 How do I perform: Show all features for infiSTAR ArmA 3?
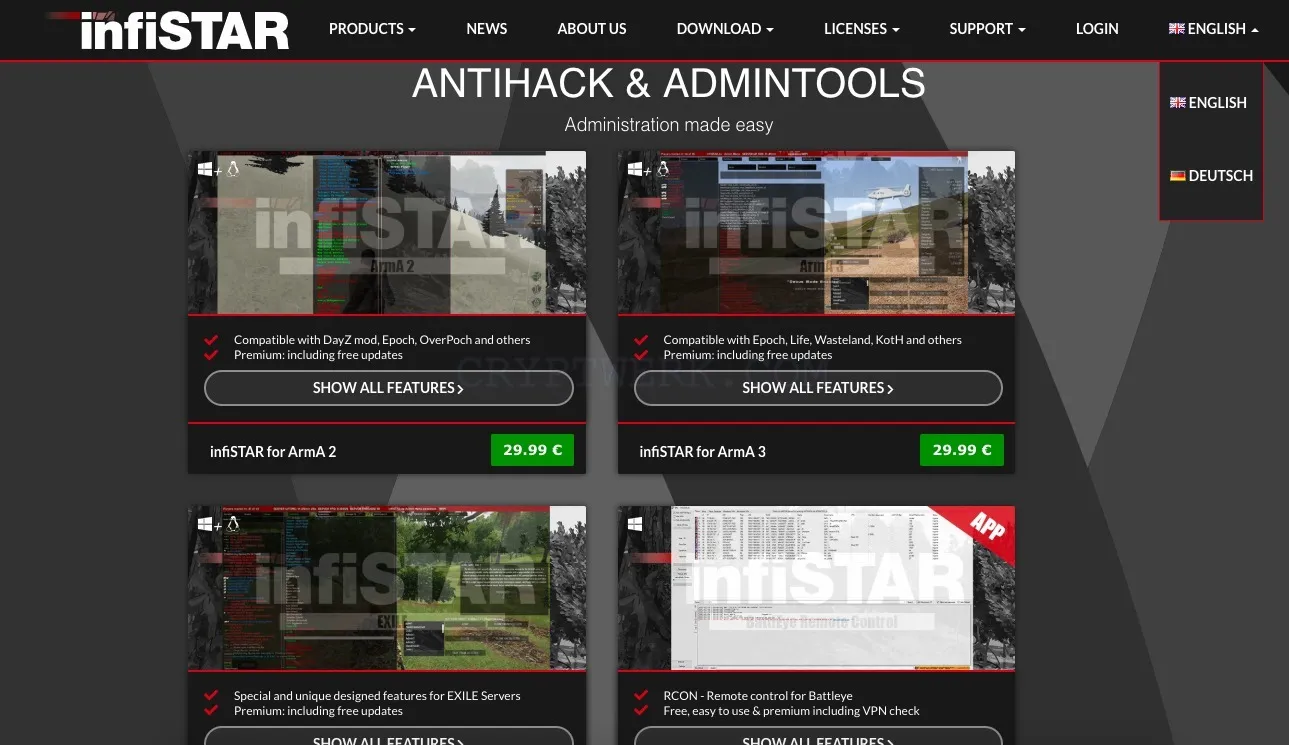point(818,388)
